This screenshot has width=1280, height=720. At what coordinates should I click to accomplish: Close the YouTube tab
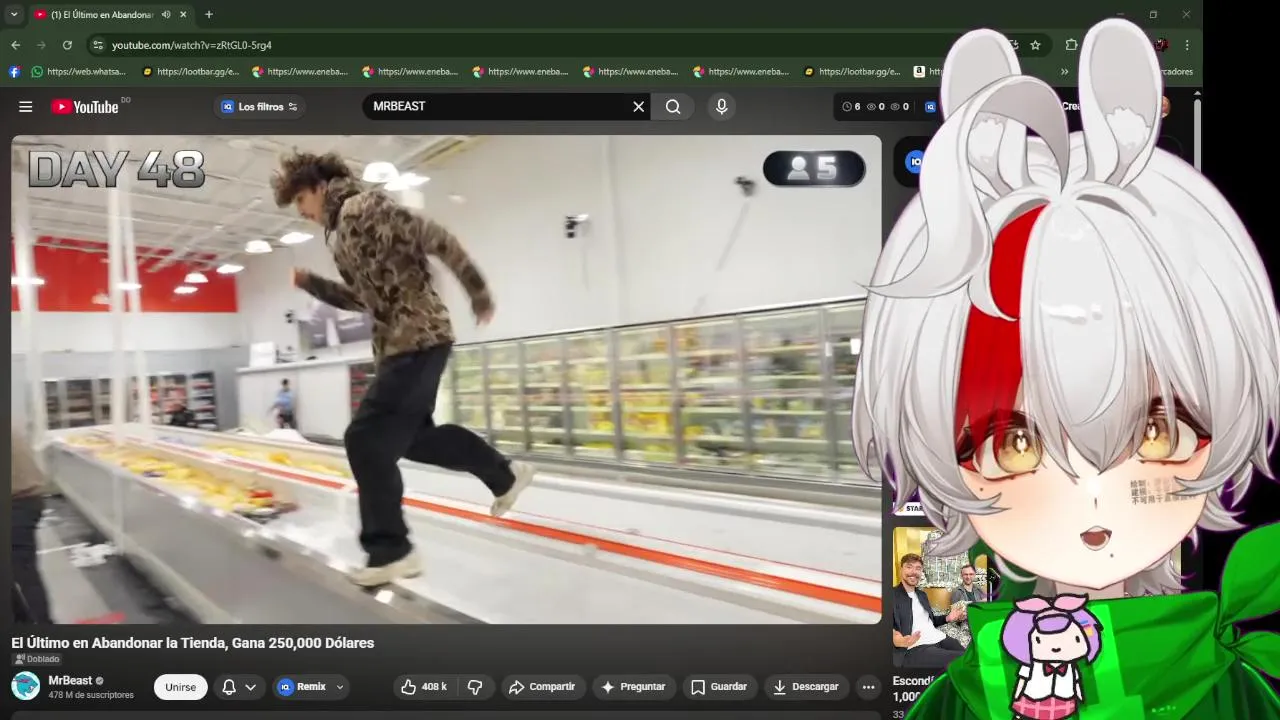tap(184, 15)
